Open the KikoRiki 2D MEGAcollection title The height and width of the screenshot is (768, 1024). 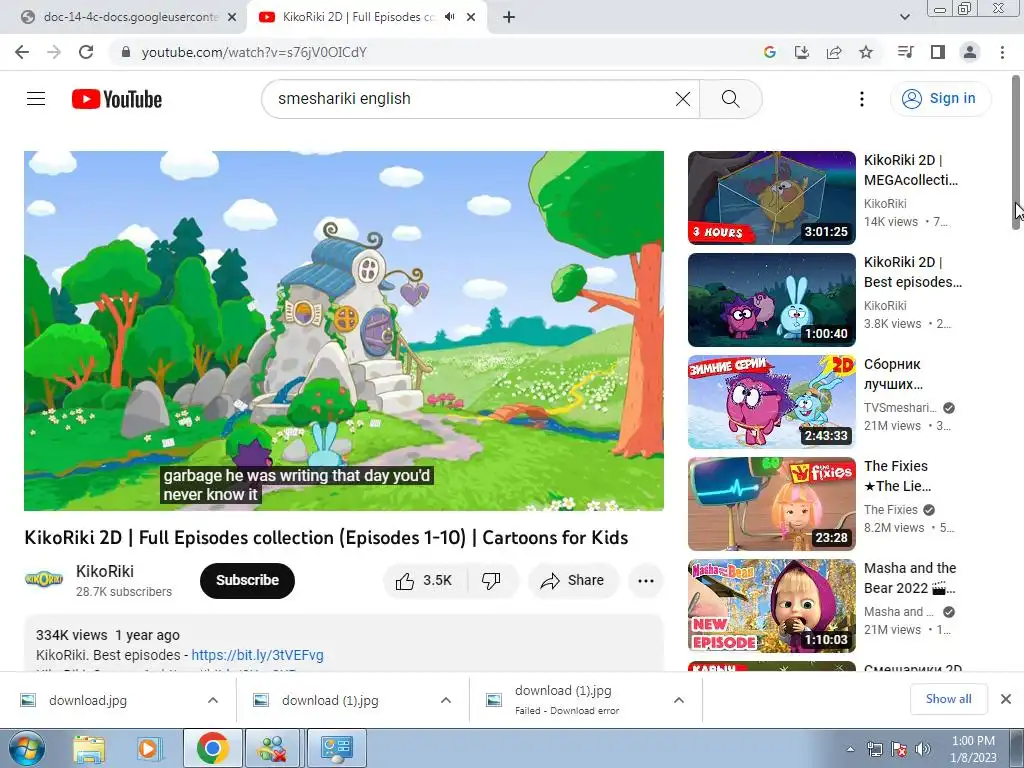pyautogui.click(x=910, y=170)
